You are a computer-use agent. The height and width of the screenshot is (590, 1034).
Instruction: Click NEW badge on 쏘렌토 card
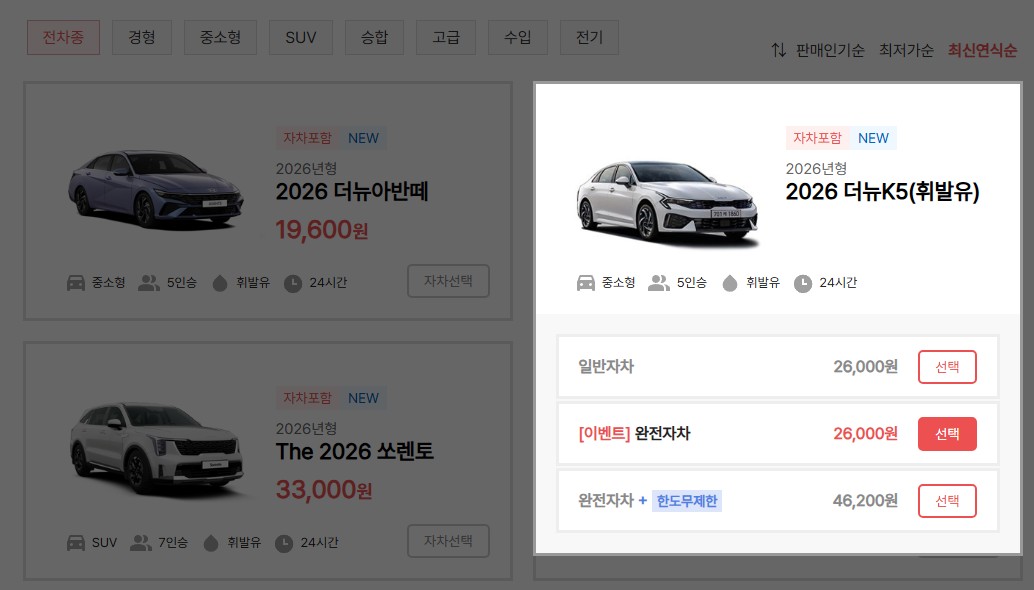(363, 398)
